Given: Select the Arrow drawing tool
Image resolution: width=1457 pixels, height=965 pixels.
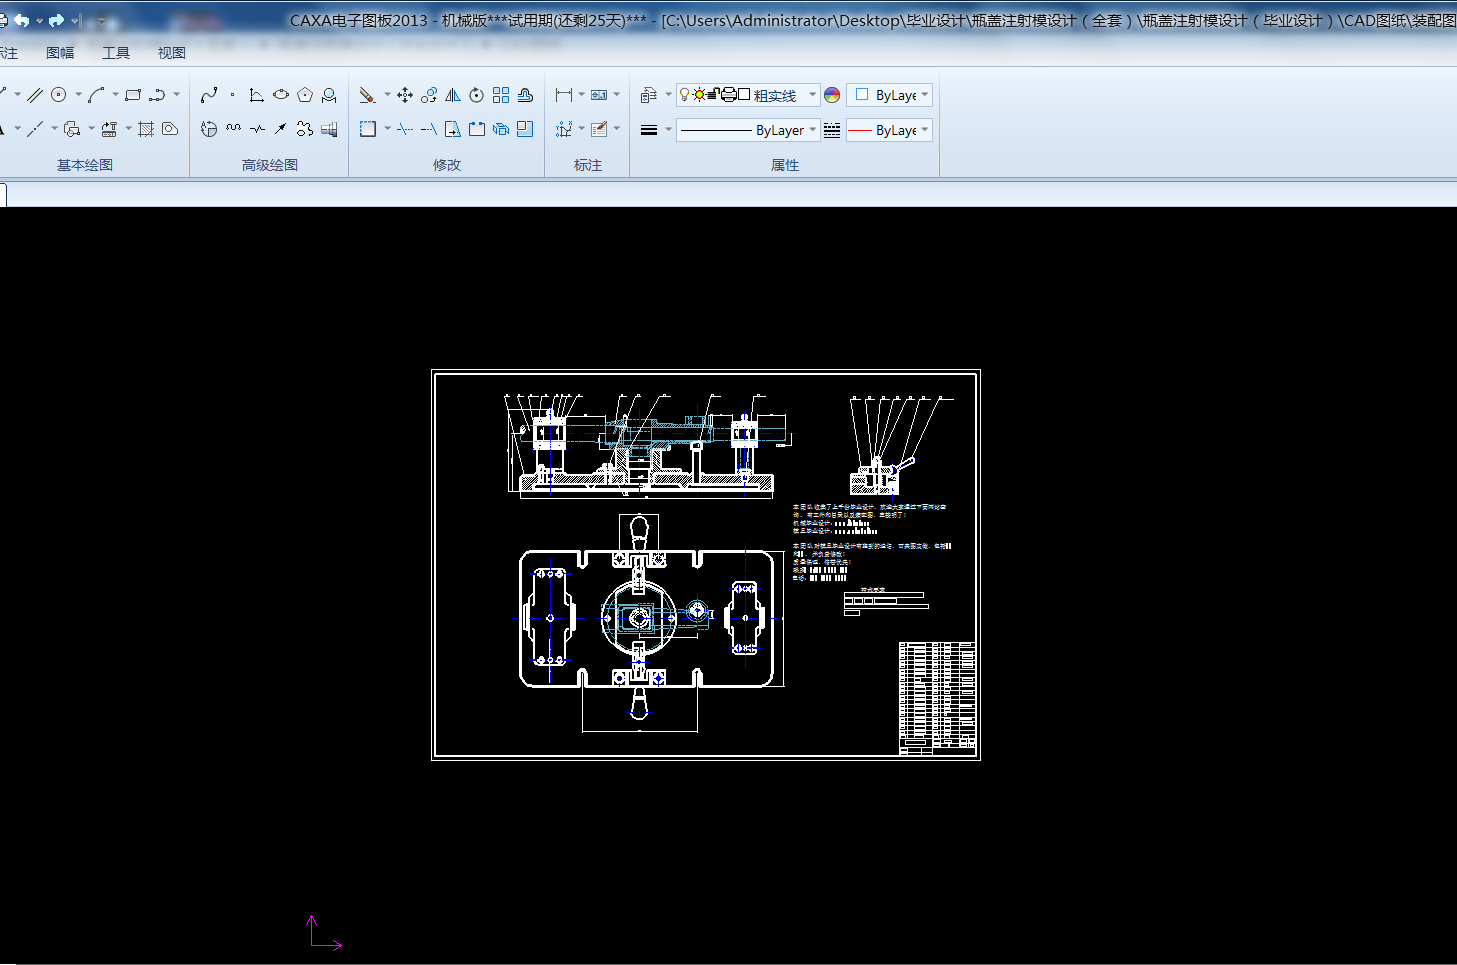Looking at the screenshot, I should (281, 129).
